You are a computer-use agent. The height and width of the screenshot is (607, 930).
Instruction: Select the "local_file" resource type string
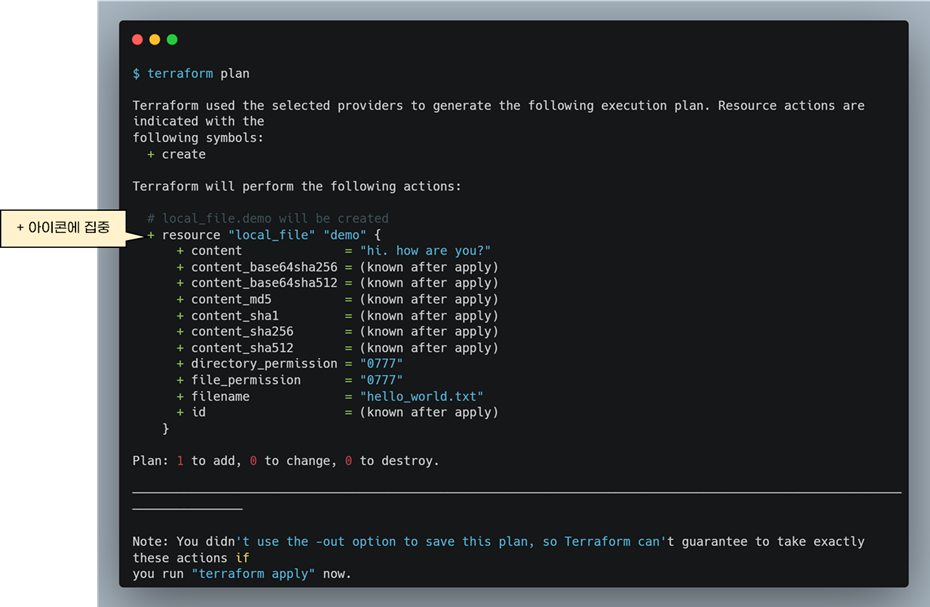[x=272, y=235]
